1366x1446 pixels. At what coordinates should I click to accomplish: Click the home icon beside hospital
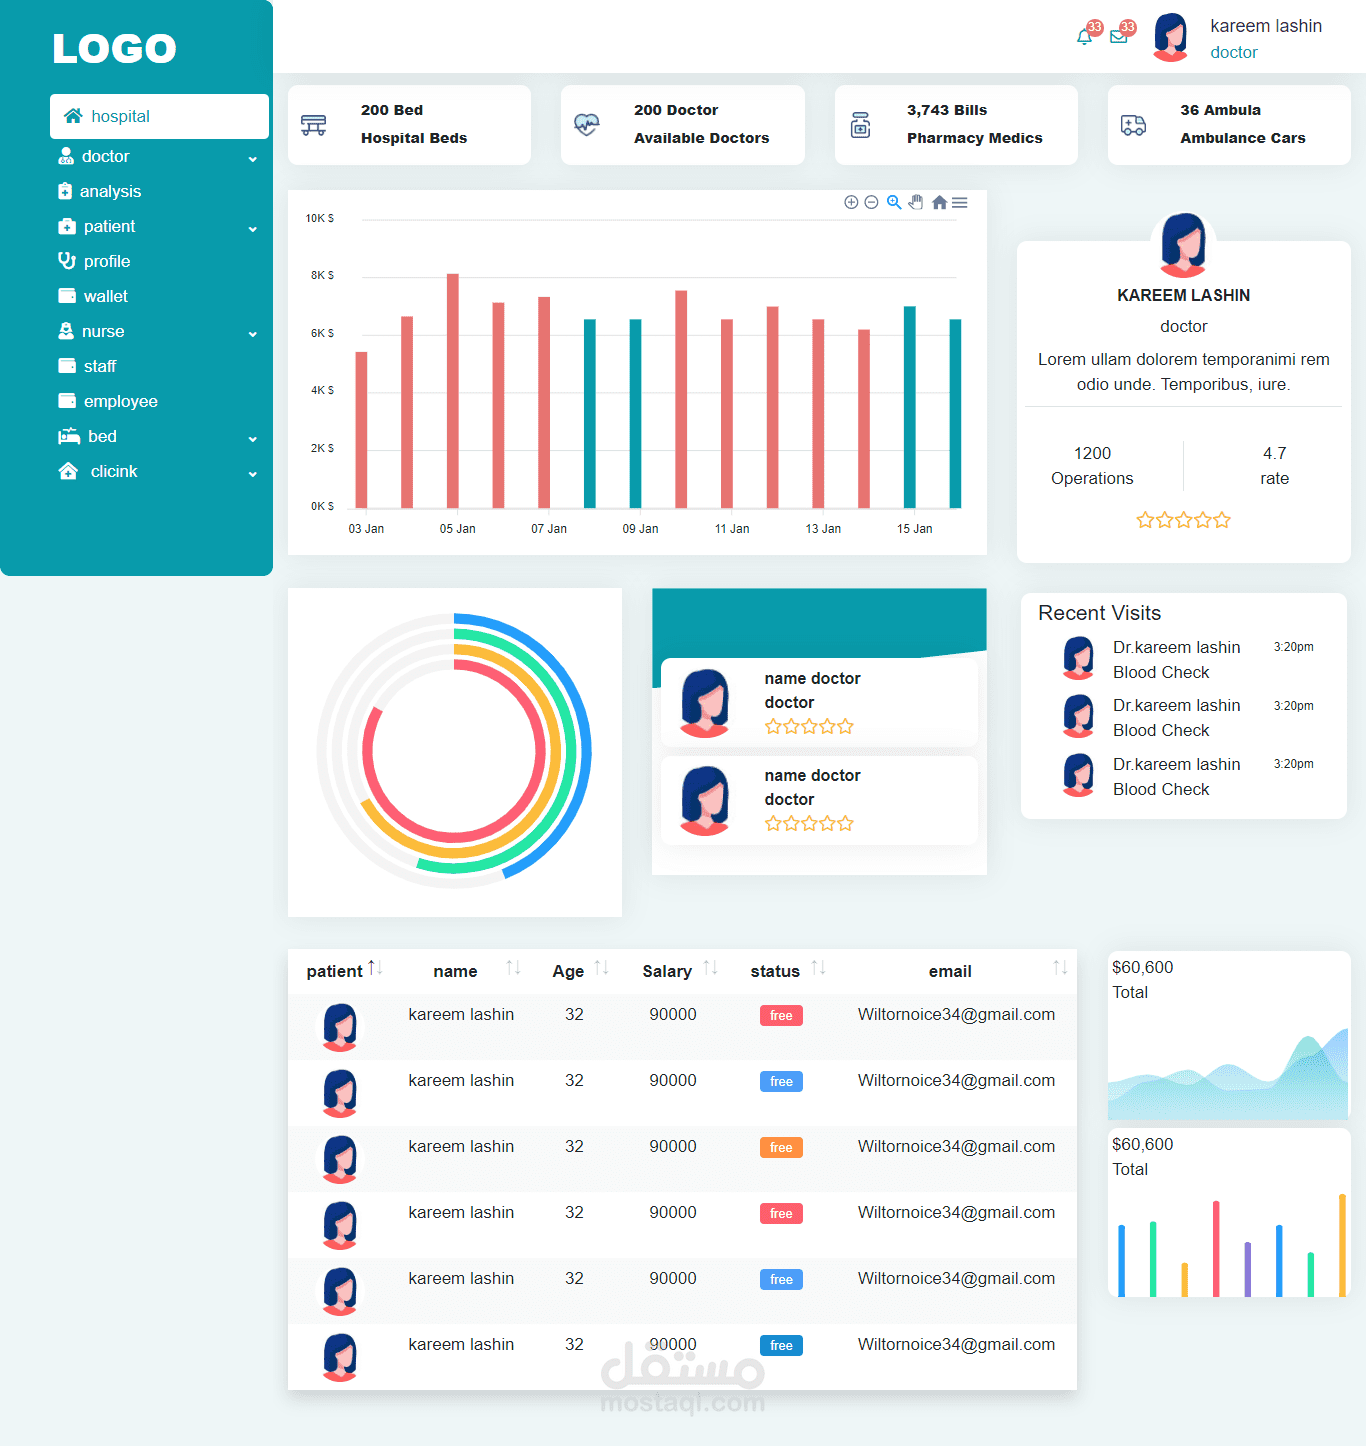pos(73,116)
